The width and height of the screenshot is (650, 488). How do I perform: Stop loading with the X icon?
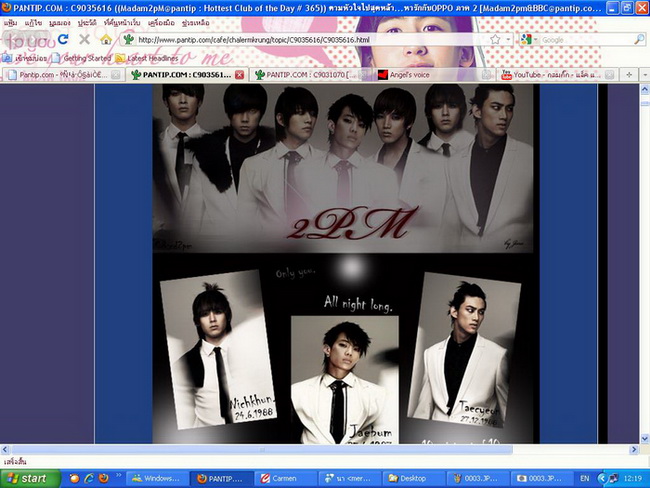tap(85, 39)
